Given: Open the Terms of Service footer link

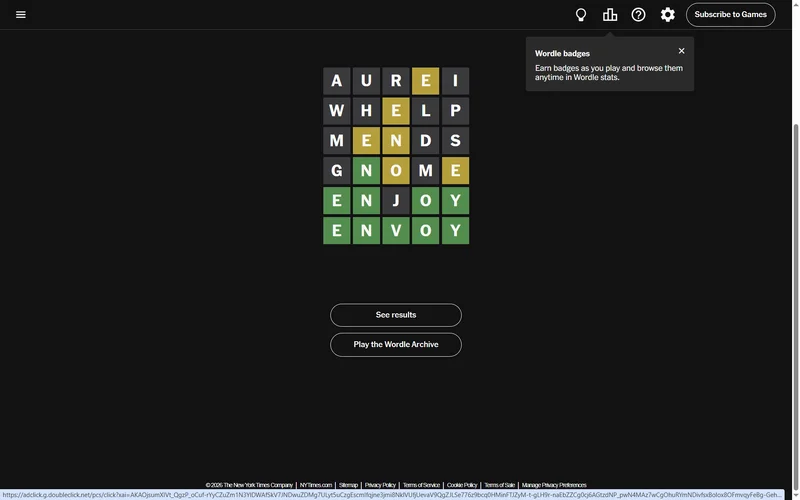Looking at the screenshot, I should (x=421, y=485).
